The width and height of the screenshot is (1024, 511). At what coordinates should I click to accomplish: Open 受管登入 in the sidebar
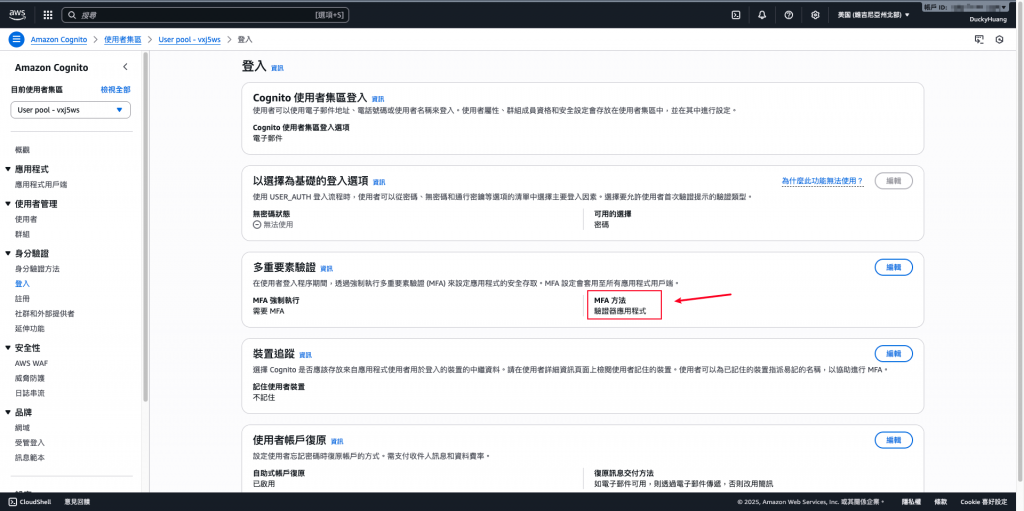[x=29, y=442]
